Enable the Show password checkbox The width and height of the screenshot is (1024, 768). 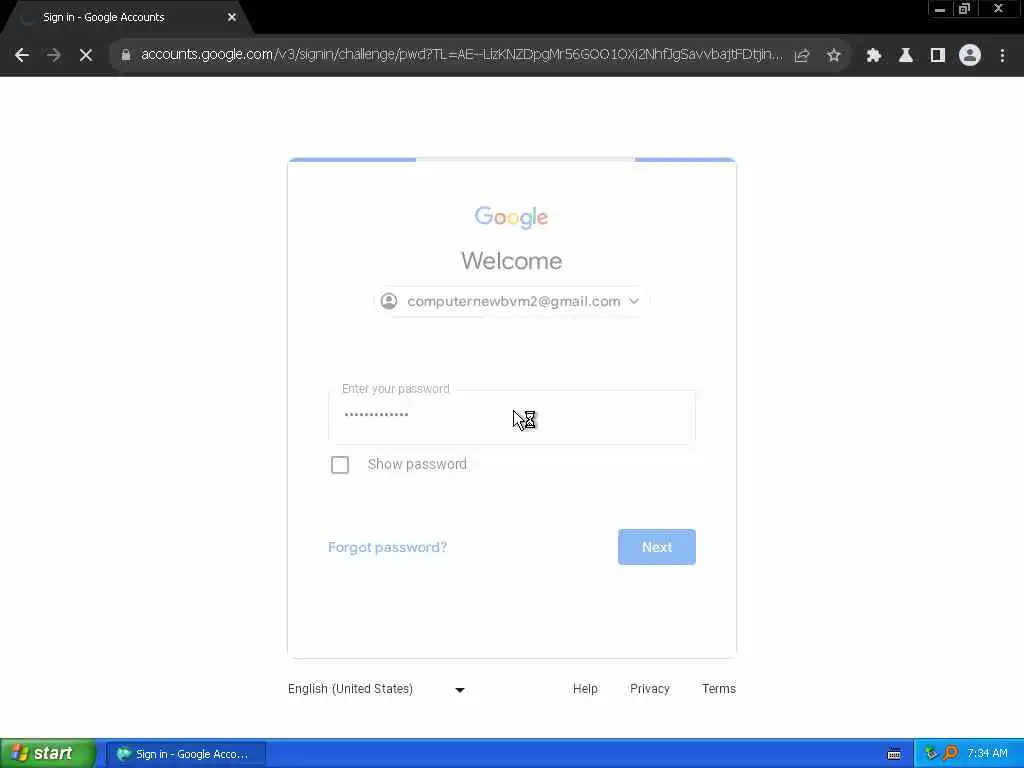(x=340, y=465)
